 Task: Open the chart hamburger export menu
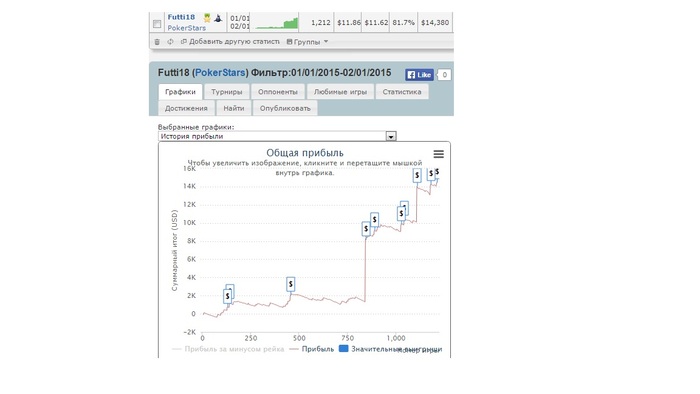click(x=438, y=154)
